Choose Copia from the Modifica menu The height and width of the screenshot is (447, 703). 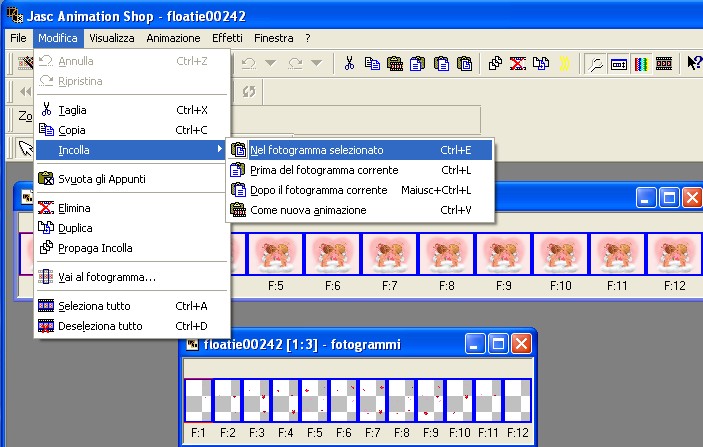point(132,130)
